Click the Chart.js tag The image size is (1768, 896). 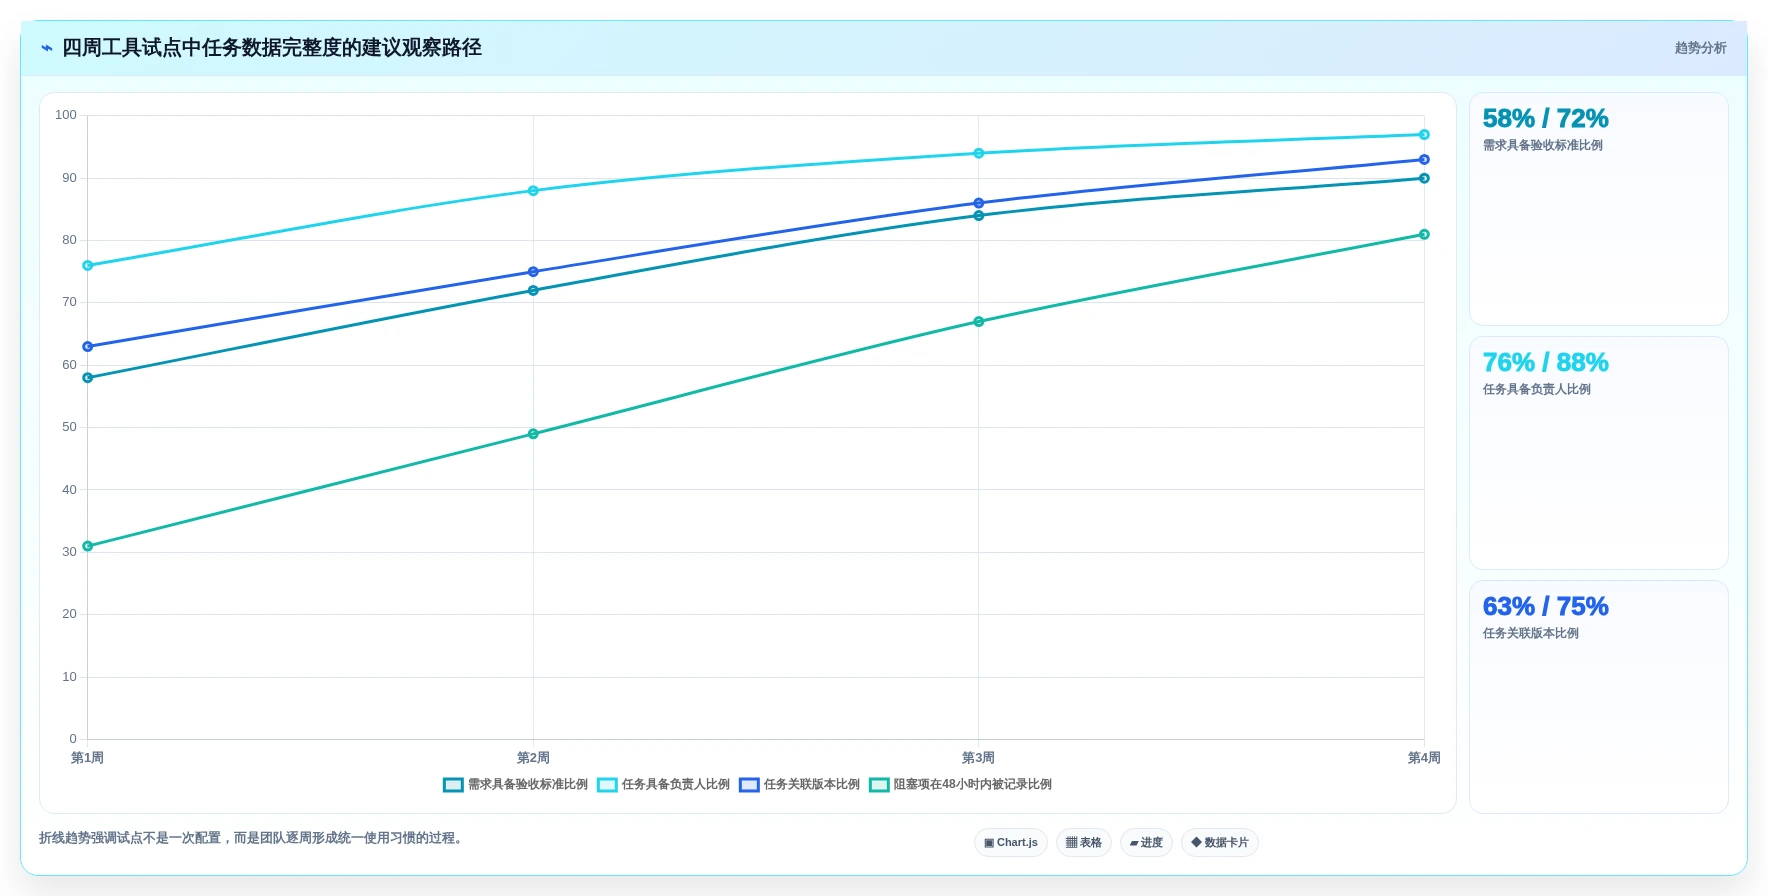click(1011, 843)
